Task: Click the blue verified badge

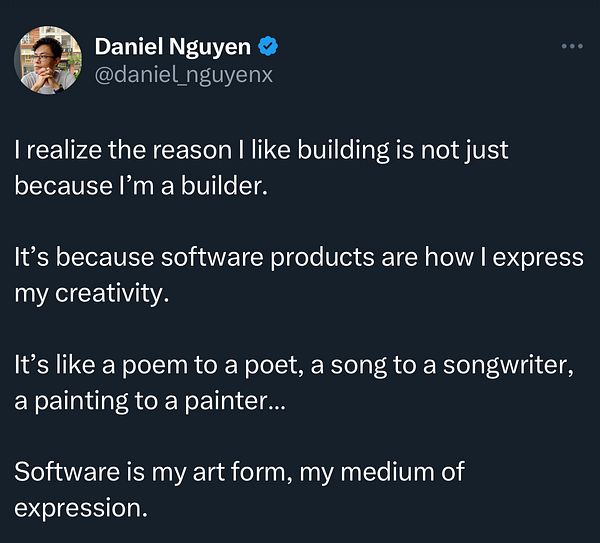Action: click(269, 46)
